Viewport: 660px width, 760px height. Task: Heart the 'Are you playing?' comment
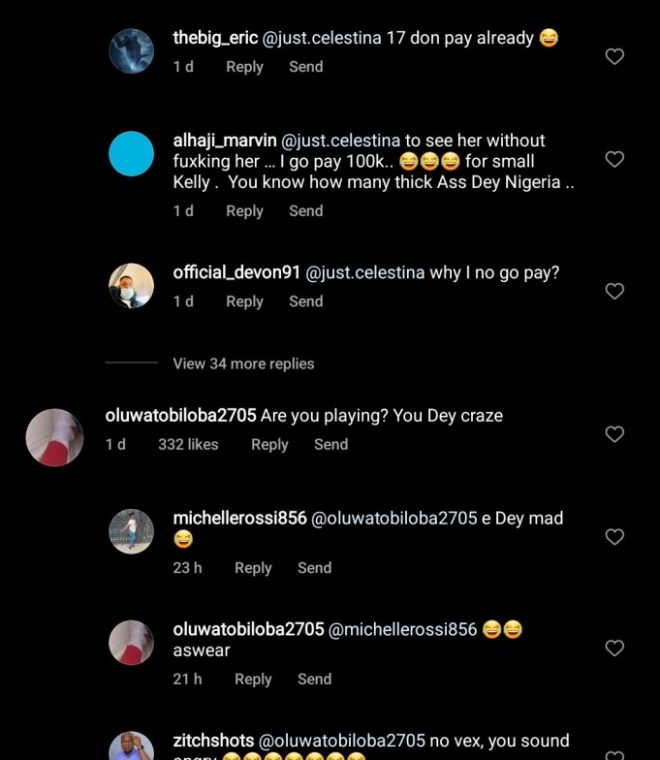point(615,434)
